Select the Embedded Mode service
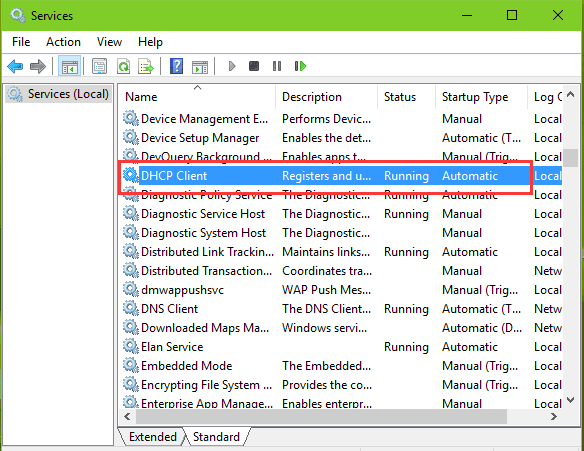Viewport: 584px width, 451px height. (x=186, y=366)
